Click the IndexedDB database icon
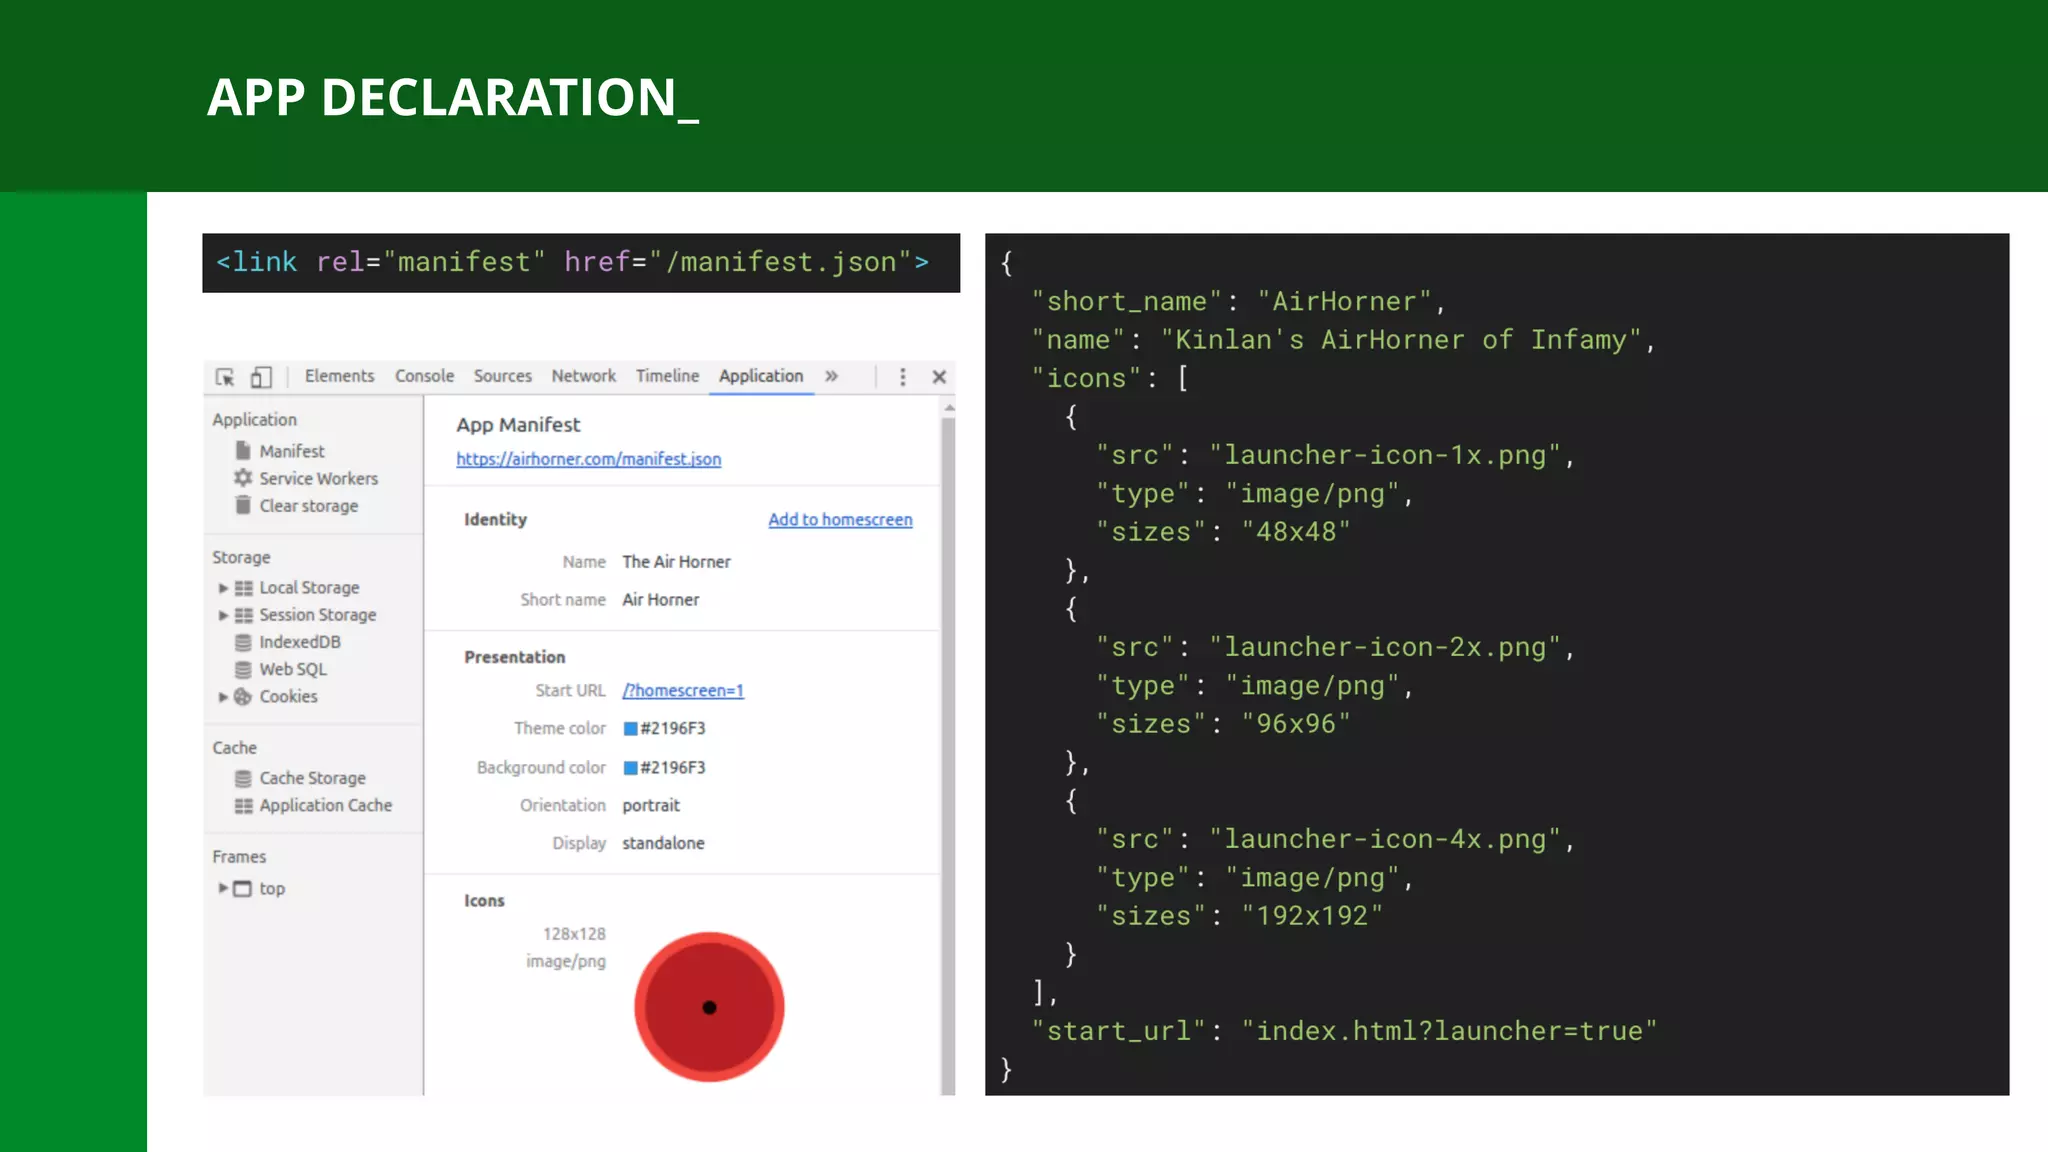The image size is (2048, 1152). coord(243,642)
